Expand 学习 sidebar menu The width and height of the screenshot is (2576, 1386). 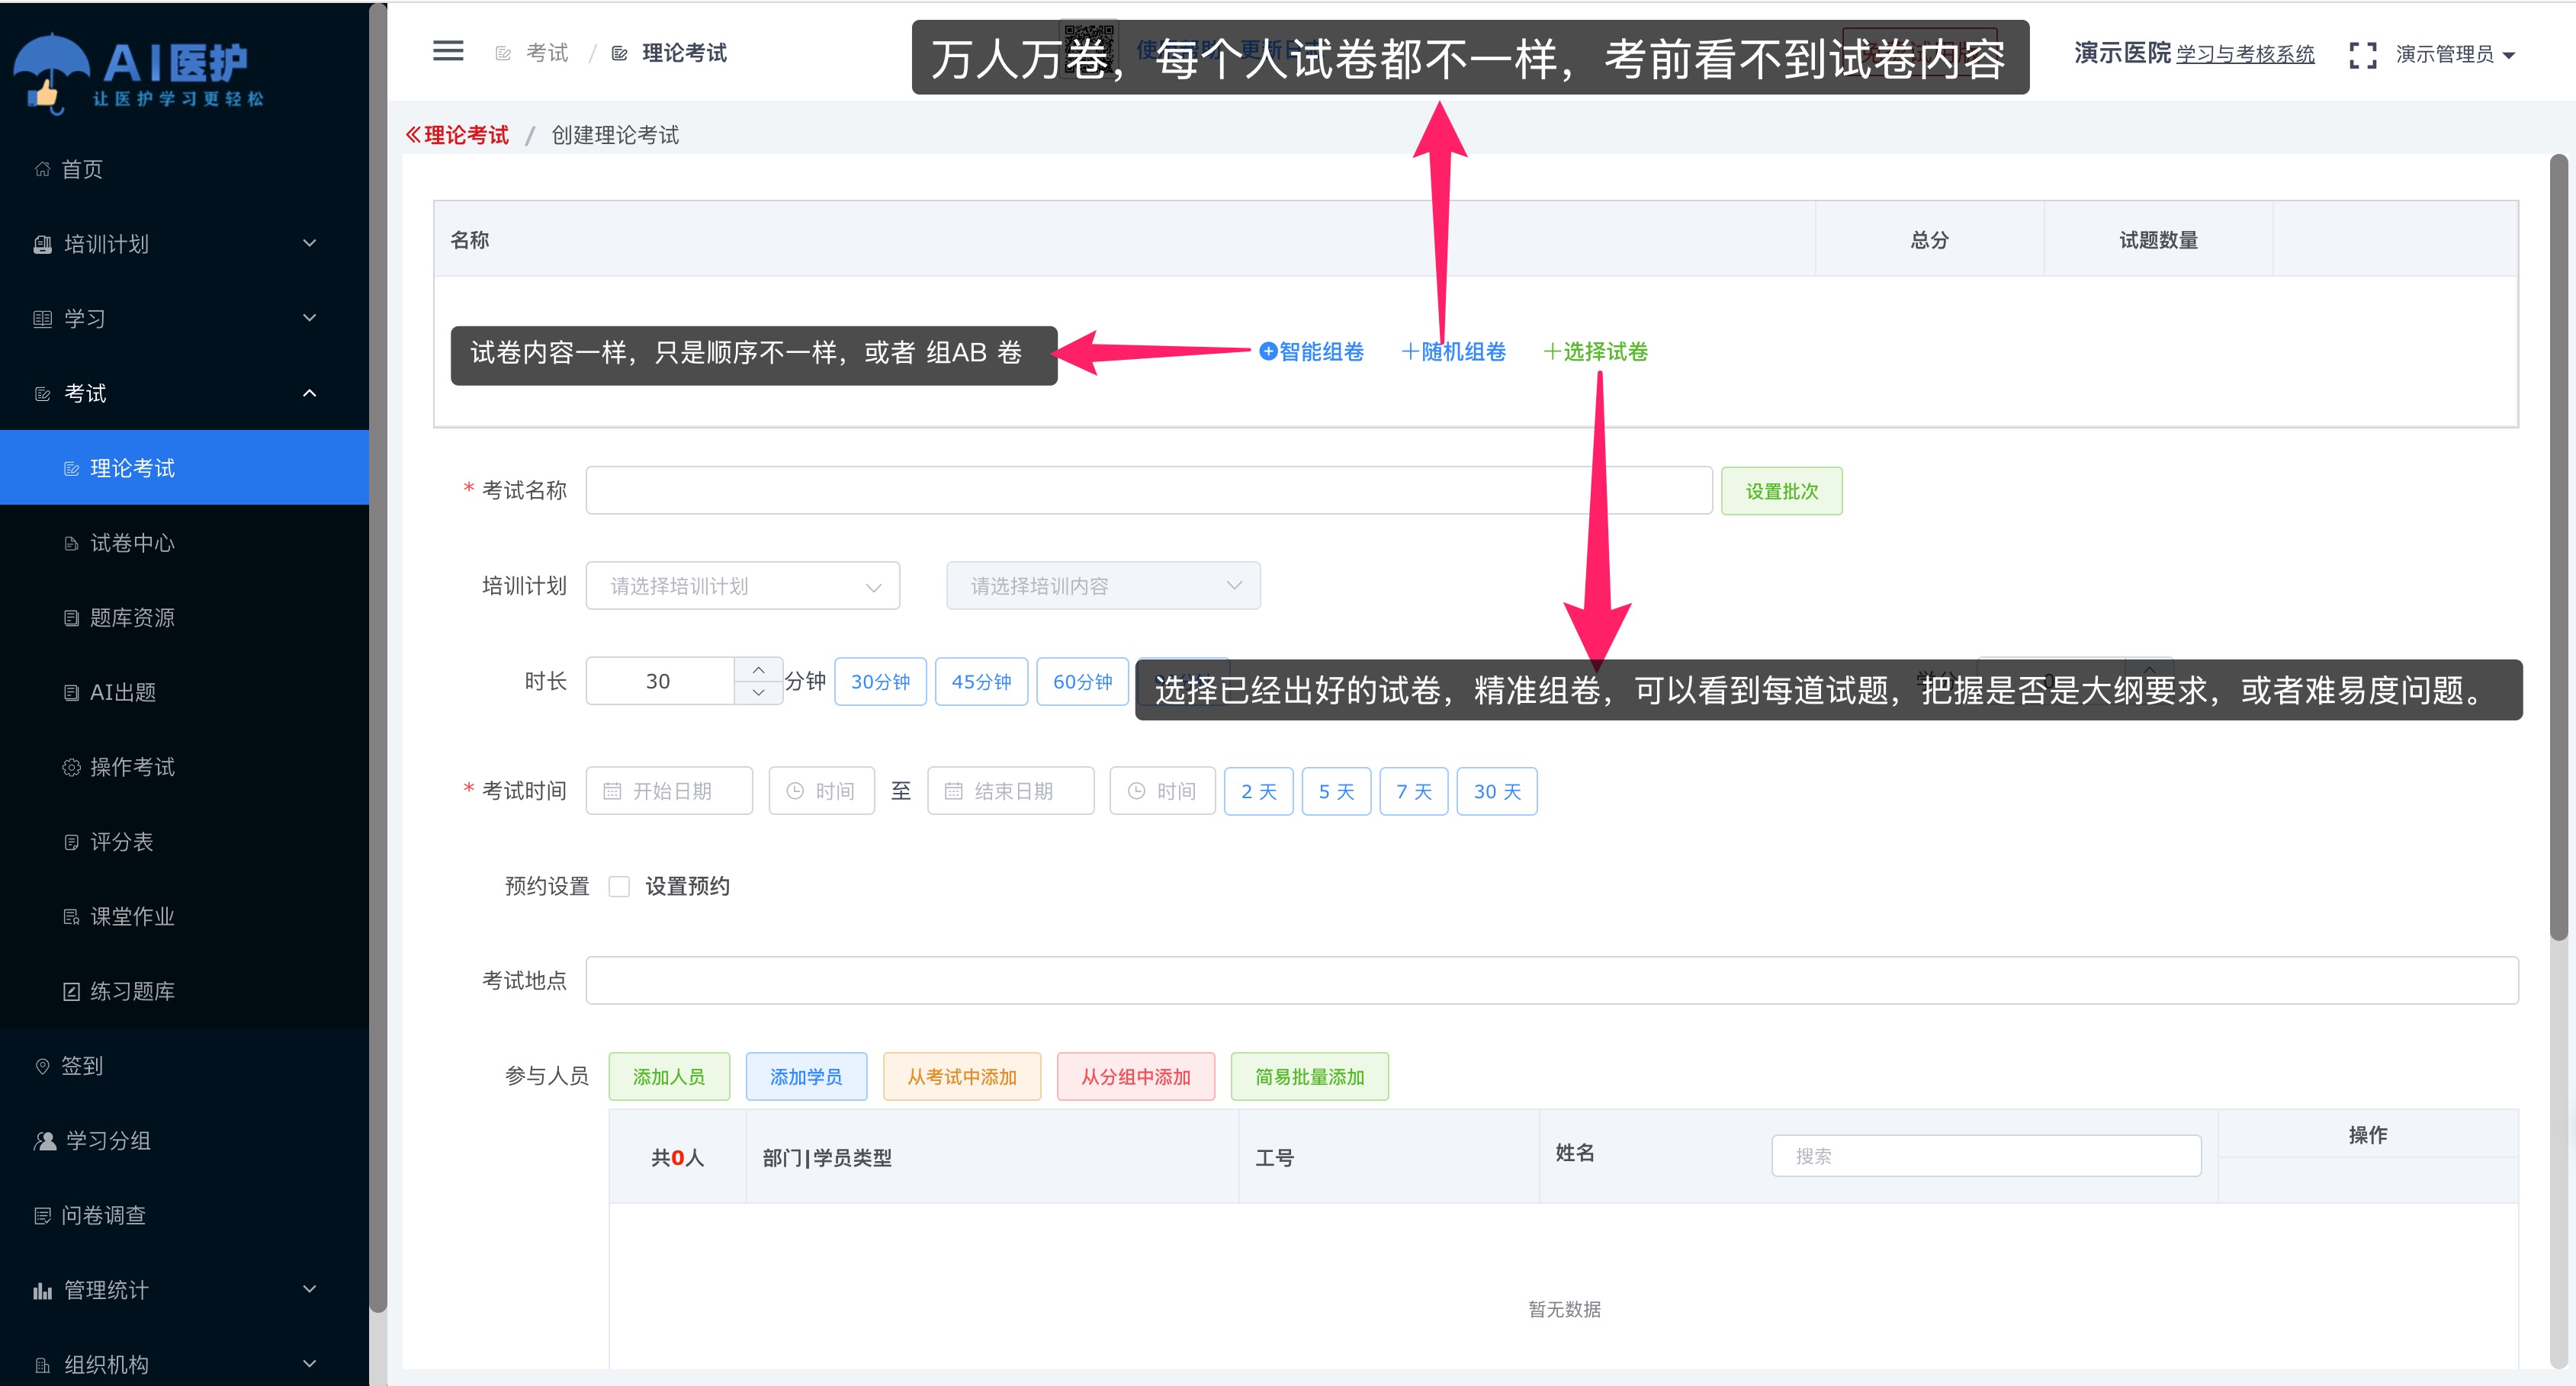click(185, 318)
